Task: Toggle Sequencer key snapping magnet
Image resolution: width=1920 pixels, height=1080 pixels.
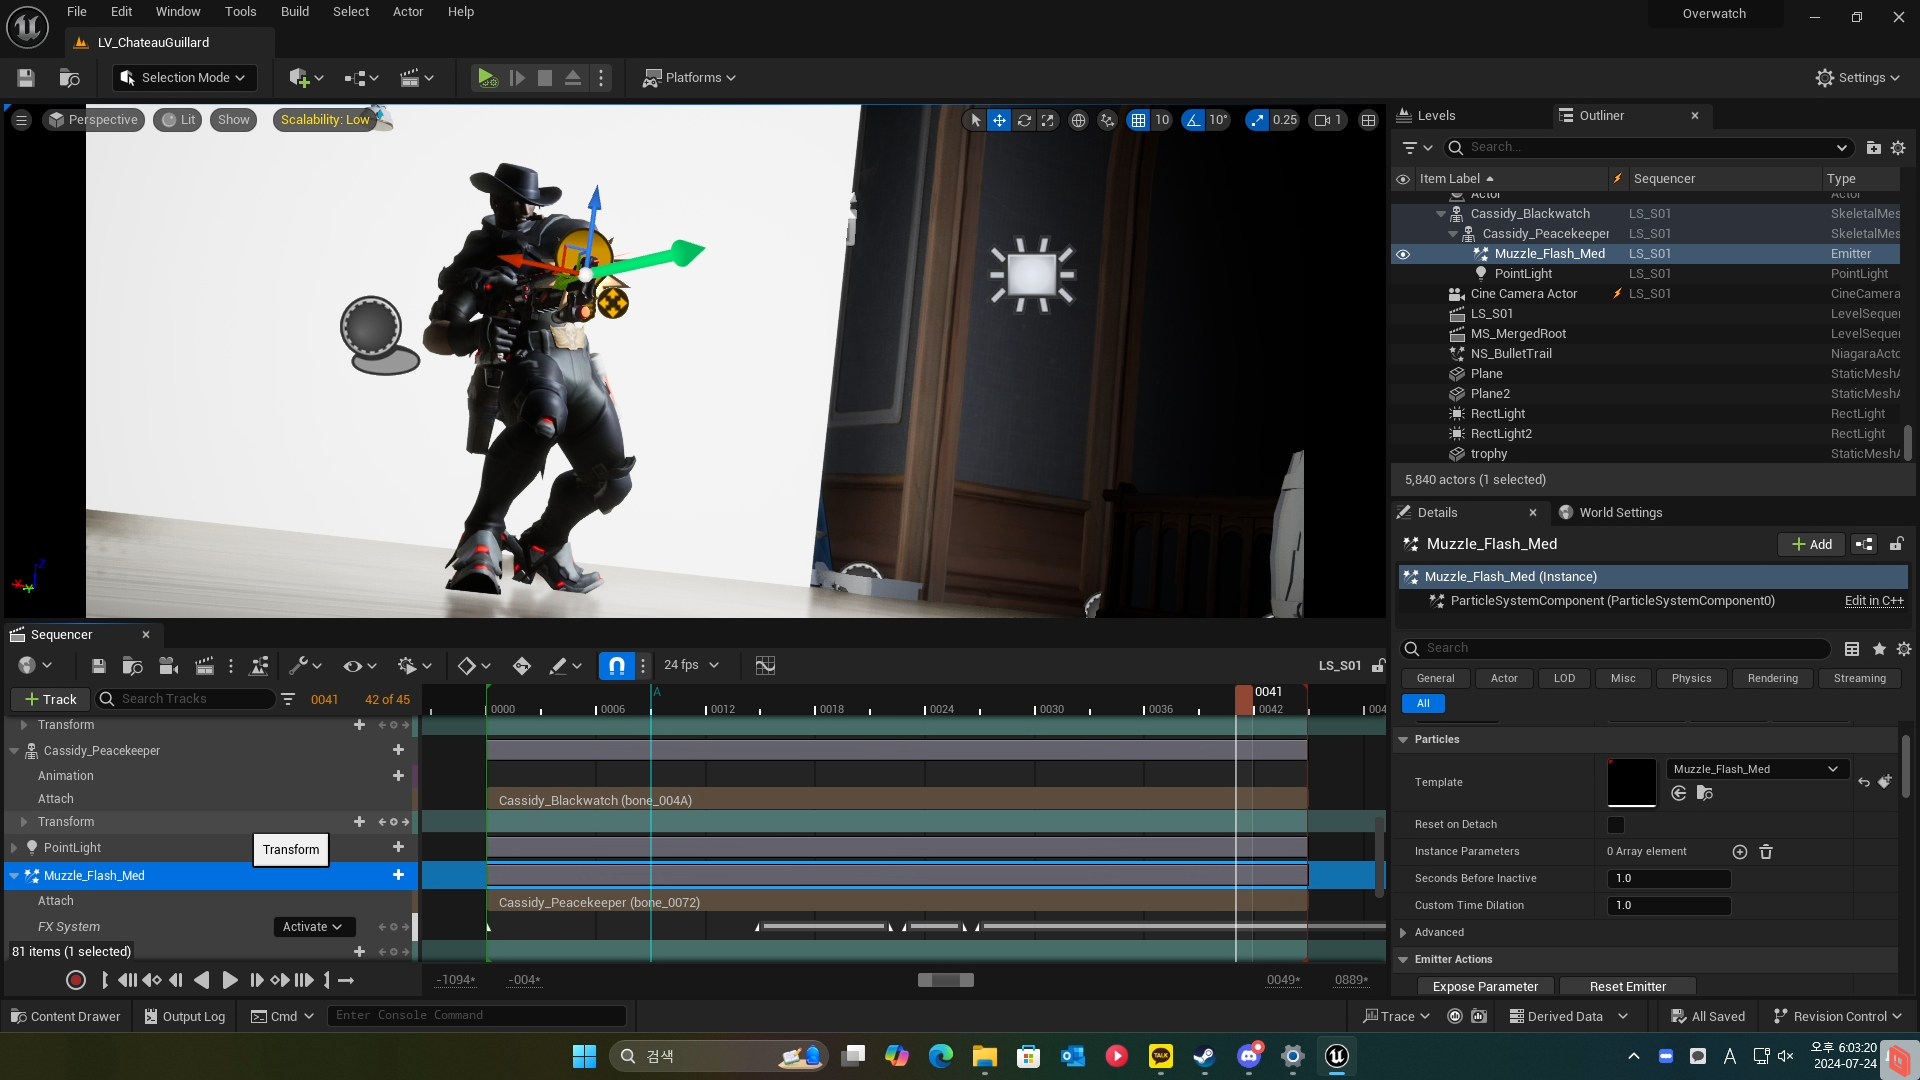Action: [617, 666]
